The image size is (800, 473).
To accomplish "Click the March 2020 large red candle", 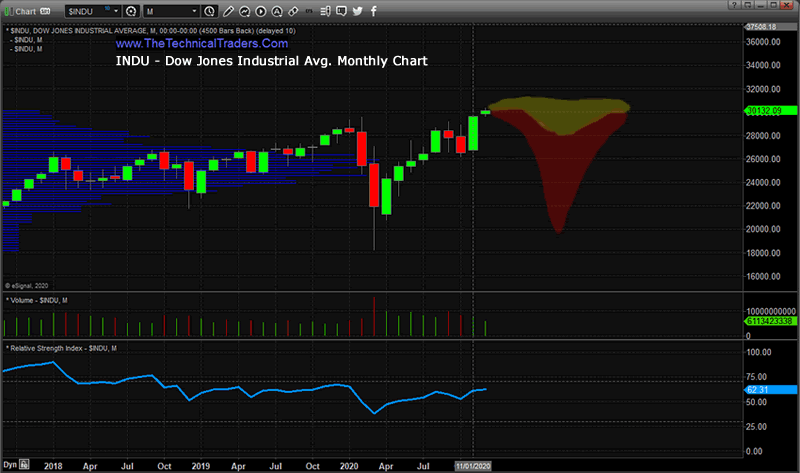I will (374, 185).
